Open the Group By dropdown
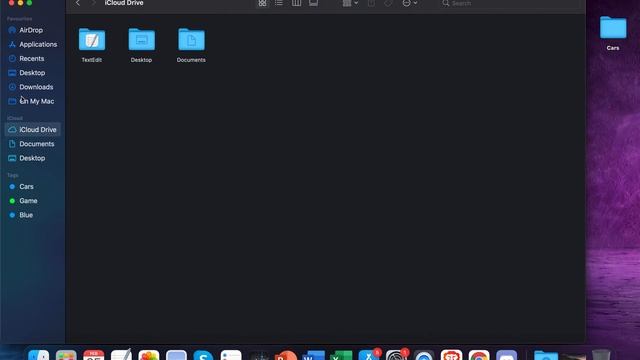 350,3
